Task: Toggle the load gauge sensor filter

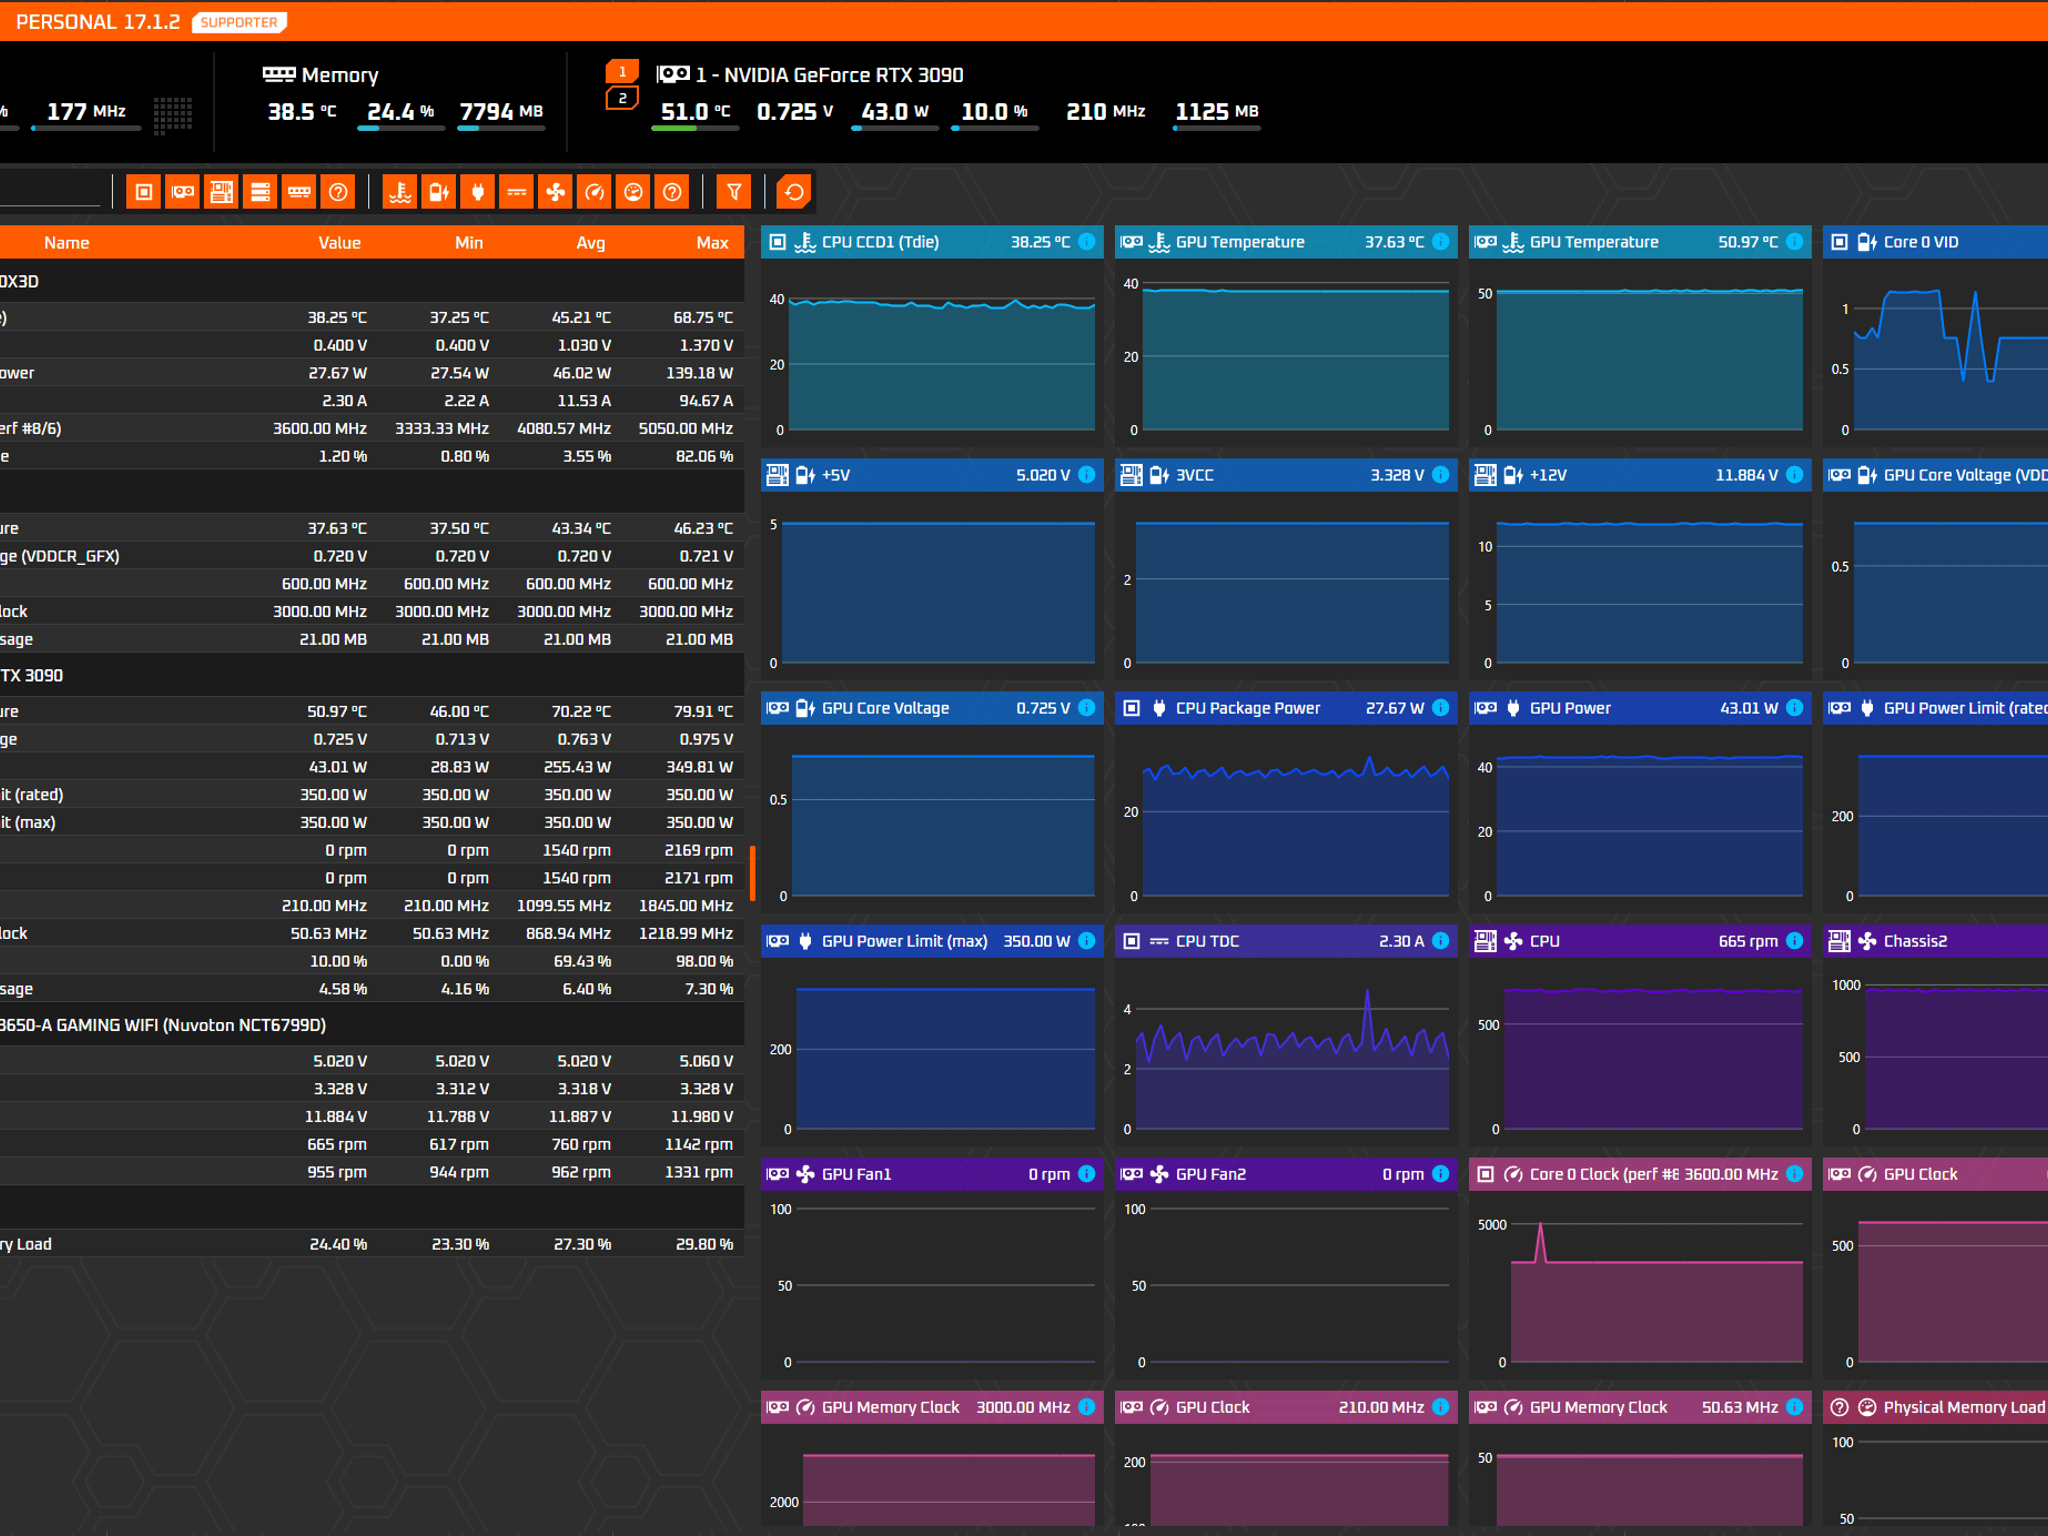Action: click(x=634, y=192)
